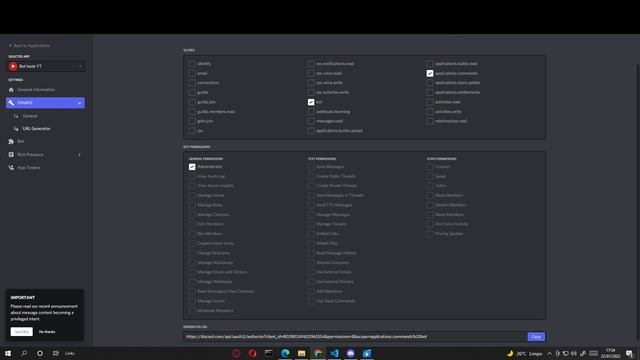This screenshot has height=360, width=640.
Task: Open the App Testers page
Action: point(29,168)
